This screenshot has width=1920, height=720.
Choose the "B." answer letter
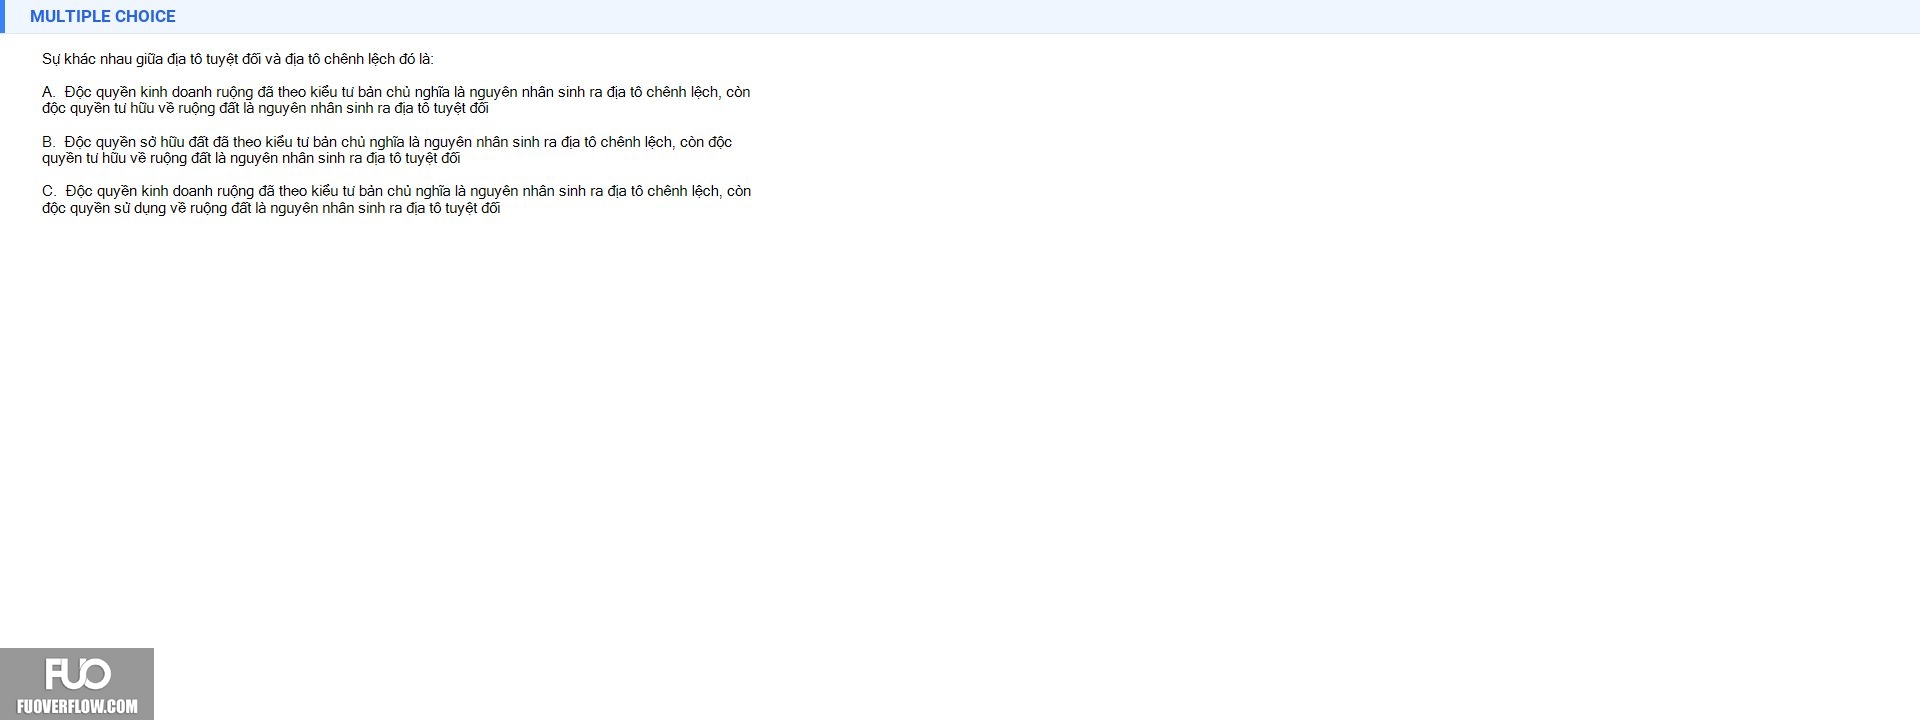click(x=48, y=142)
